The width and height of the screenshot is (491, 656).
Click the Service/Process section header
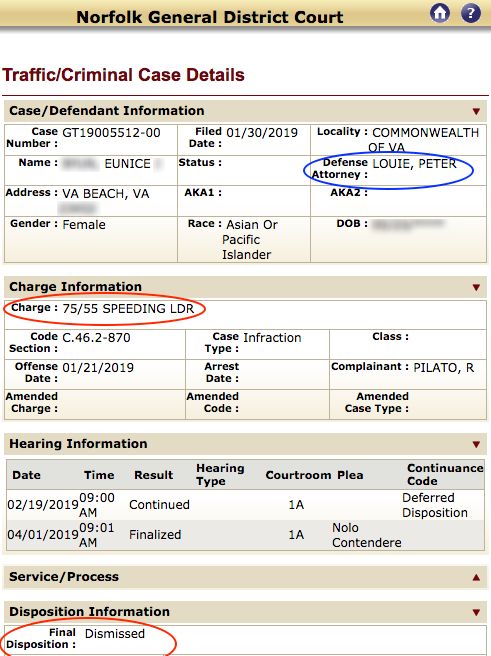[246, 577]
